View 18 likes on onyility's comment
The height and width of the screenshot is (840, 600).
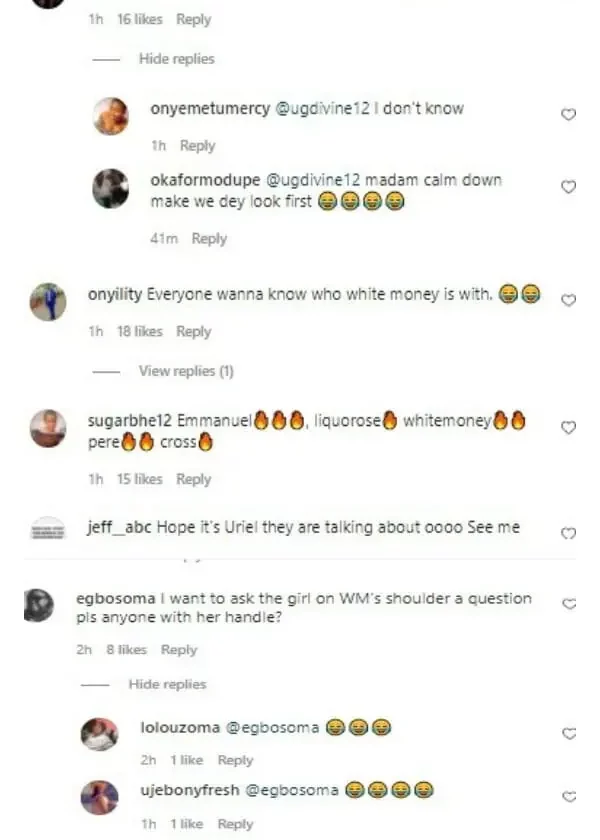[139, 332]
